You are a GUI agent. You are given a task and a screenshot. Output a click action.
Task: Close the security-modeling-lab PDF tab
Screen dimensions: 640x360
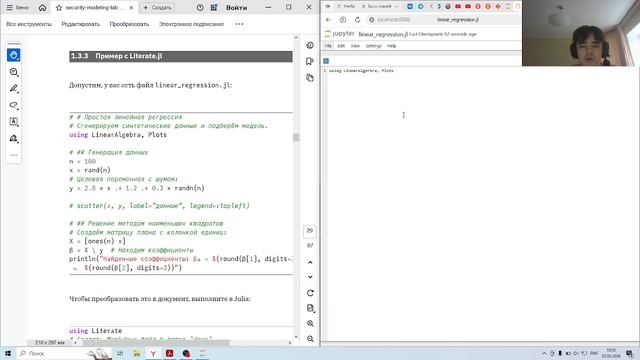coord(131,8)
